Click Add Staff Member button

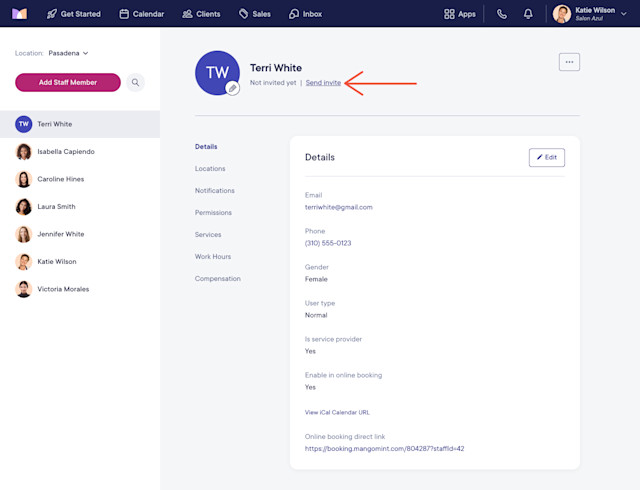pyautogui.click(x=68, y=82)
